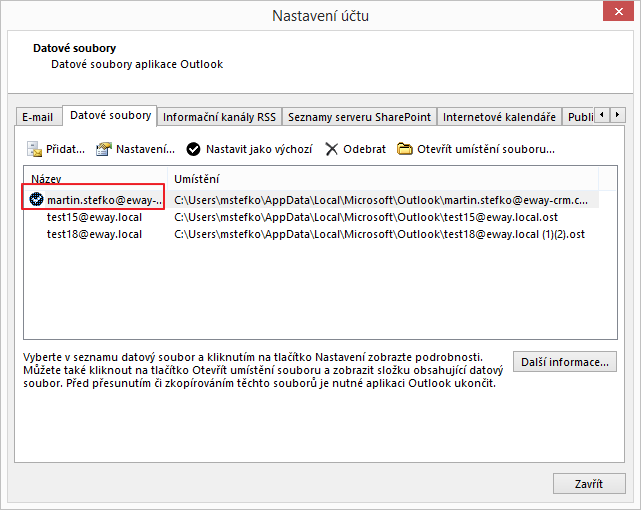Select the test18@eway.local entry

[94, 234]
